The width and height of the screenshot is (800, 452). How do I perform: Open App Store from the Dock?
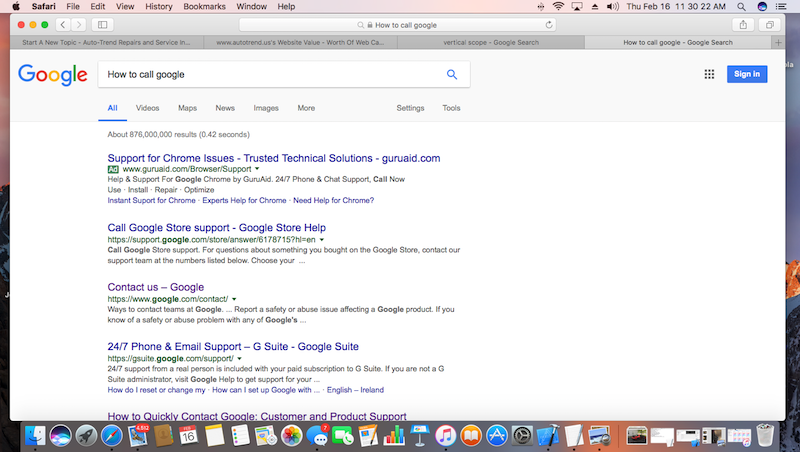496,436
